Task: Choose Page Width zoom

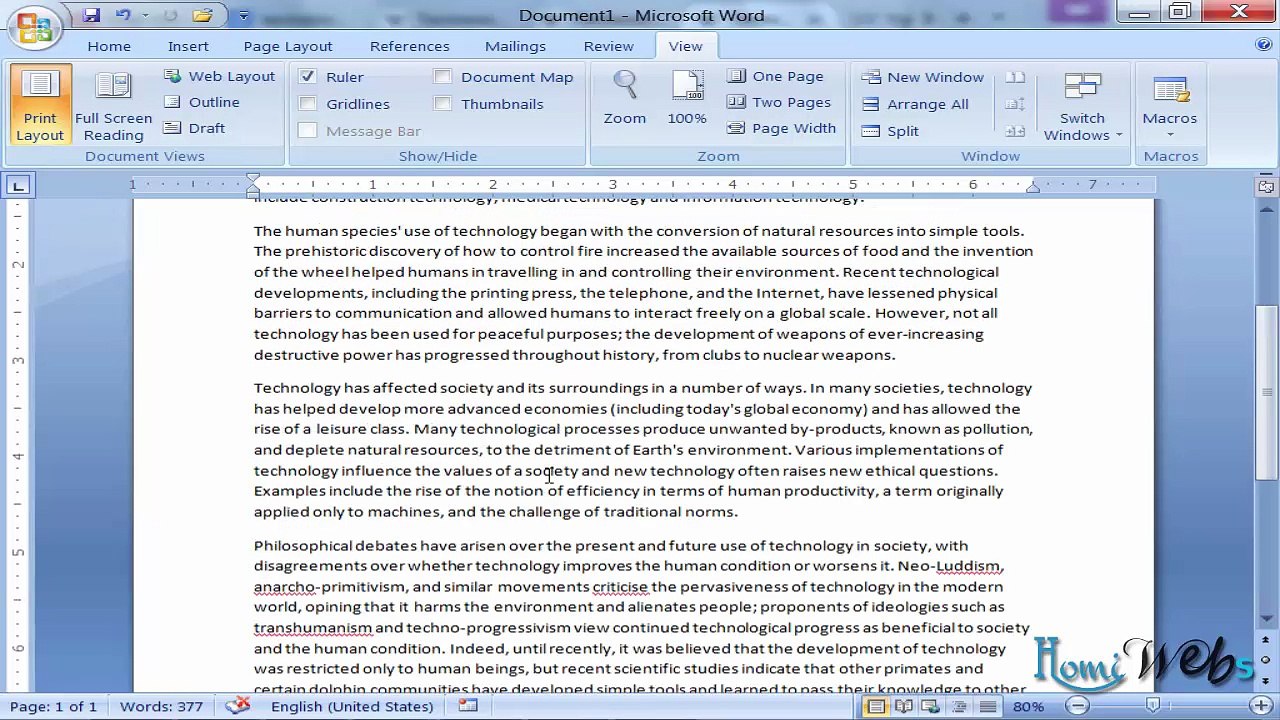Action: [782, 128]
